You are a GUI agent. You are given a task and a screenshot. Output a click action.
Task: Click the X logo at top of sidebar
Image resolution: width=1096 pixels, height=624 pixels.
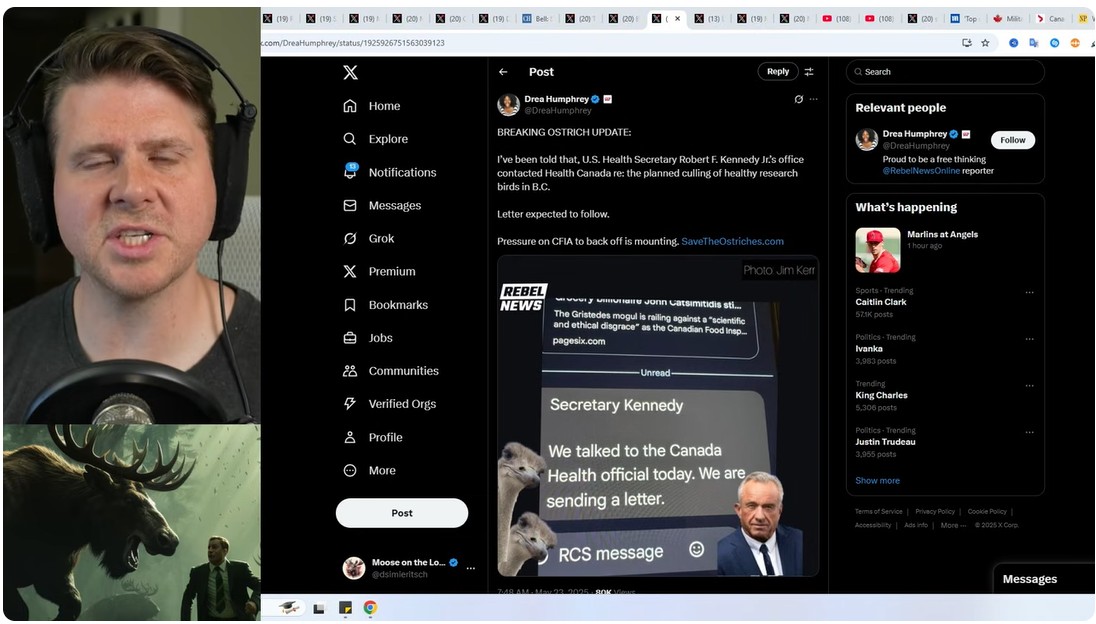click(350, 72)
